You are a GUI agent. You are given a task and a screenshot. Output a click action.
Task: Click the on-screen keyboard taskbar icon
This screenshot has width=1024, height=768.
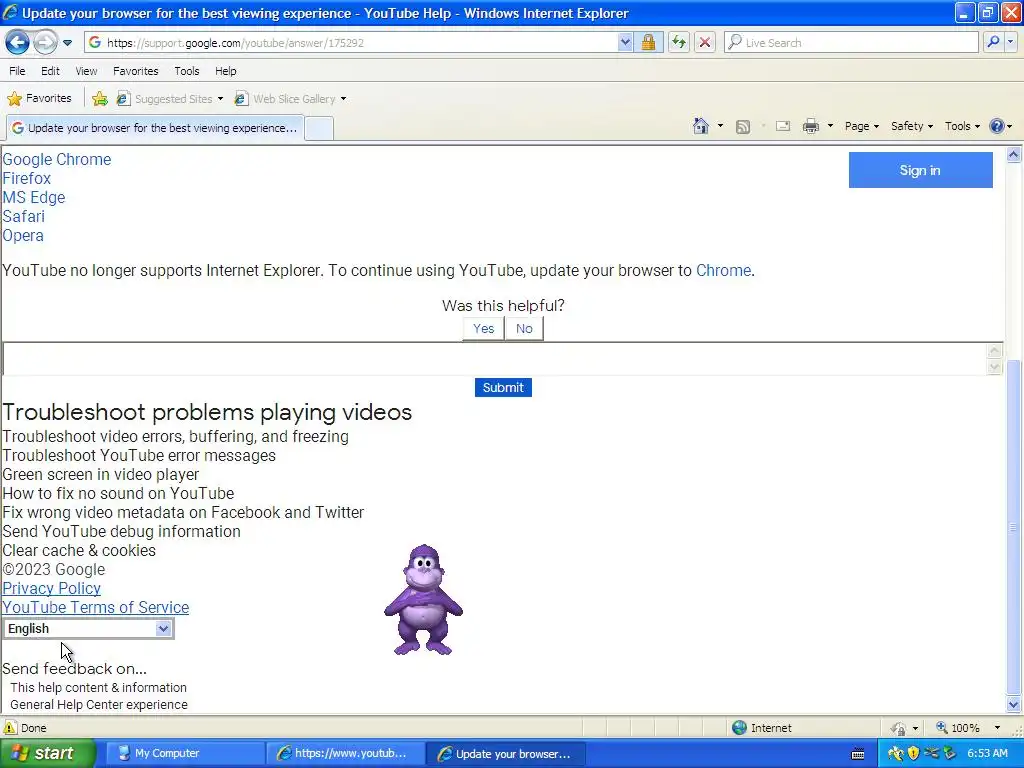(858, 754)
